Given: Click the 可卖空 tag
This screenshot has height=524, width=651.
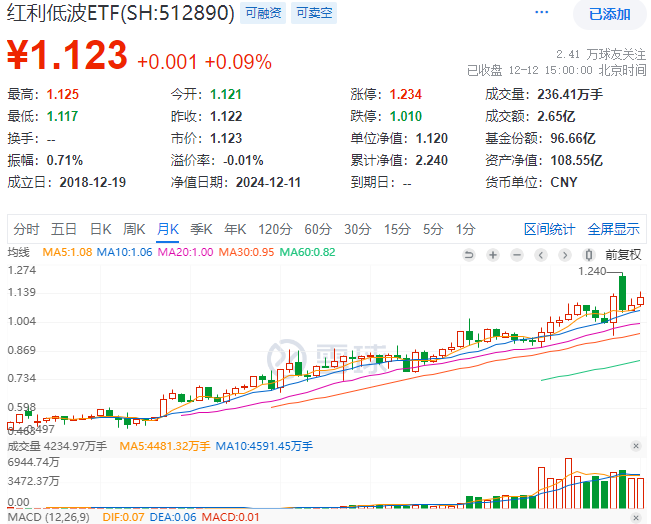Looking at the screenshot, I should (x=314, y=13).
